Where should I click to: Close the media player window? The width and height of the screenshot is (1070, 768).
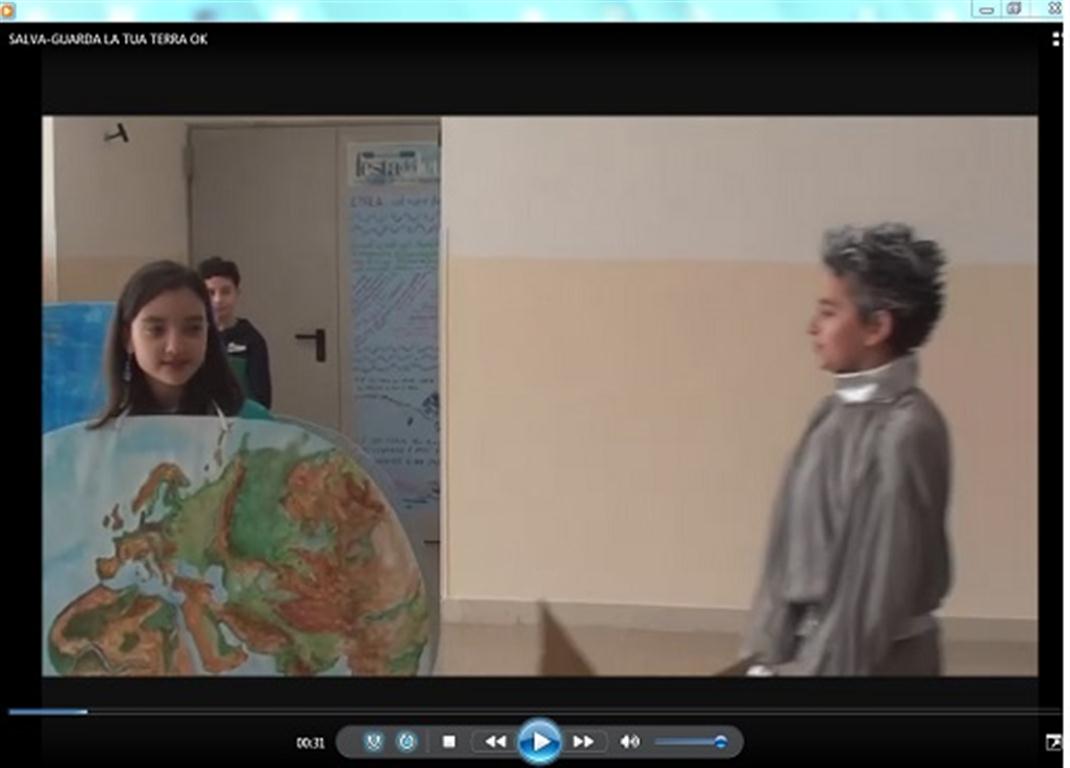(1053, 9)
